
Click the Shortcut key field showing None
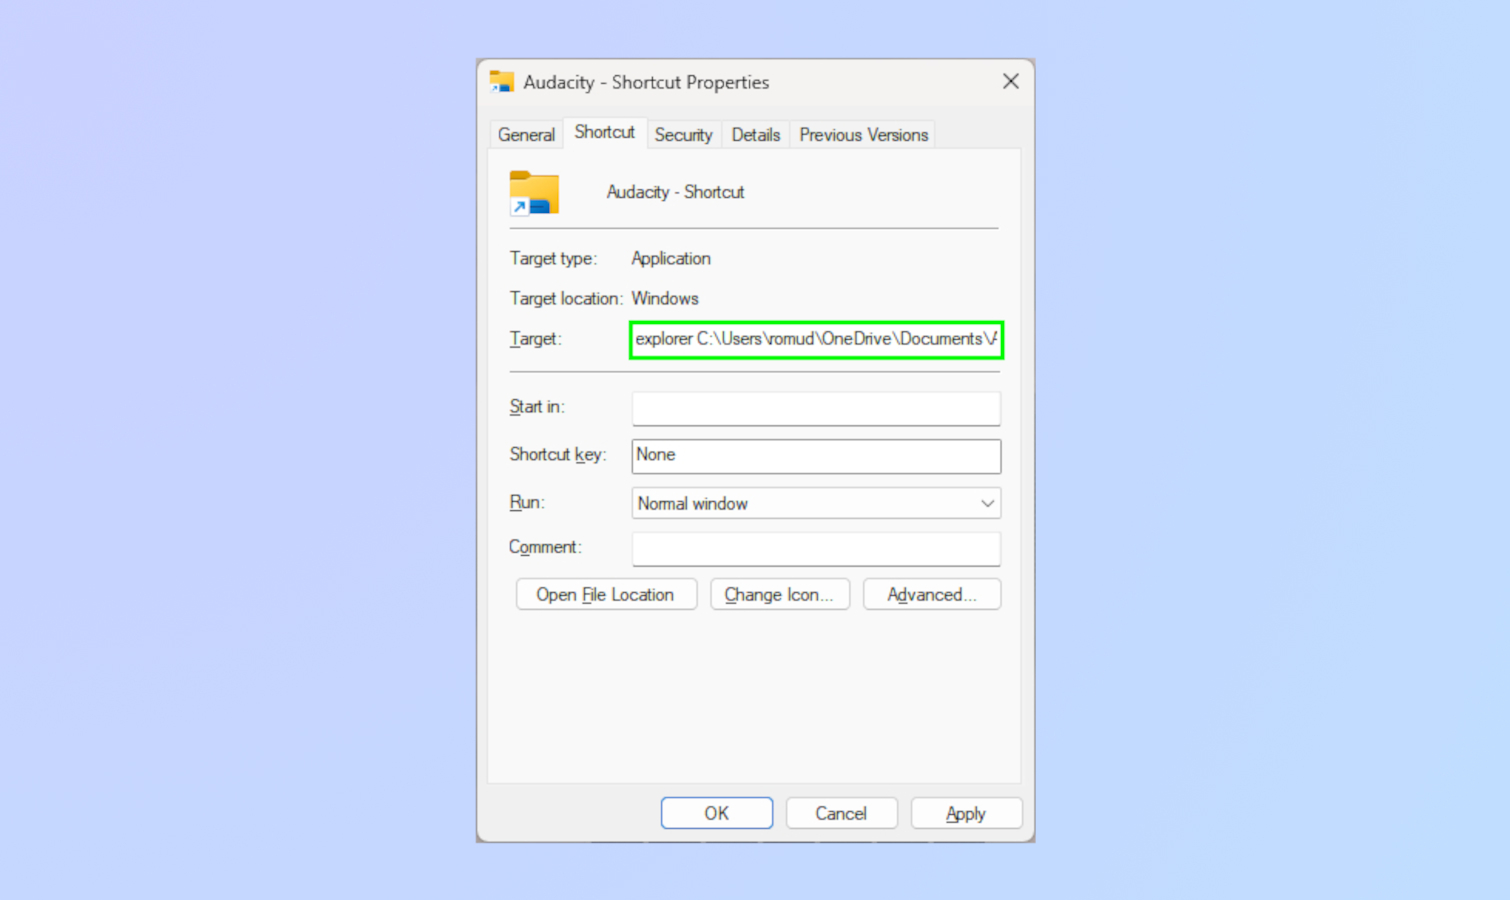tap(816, 456)
